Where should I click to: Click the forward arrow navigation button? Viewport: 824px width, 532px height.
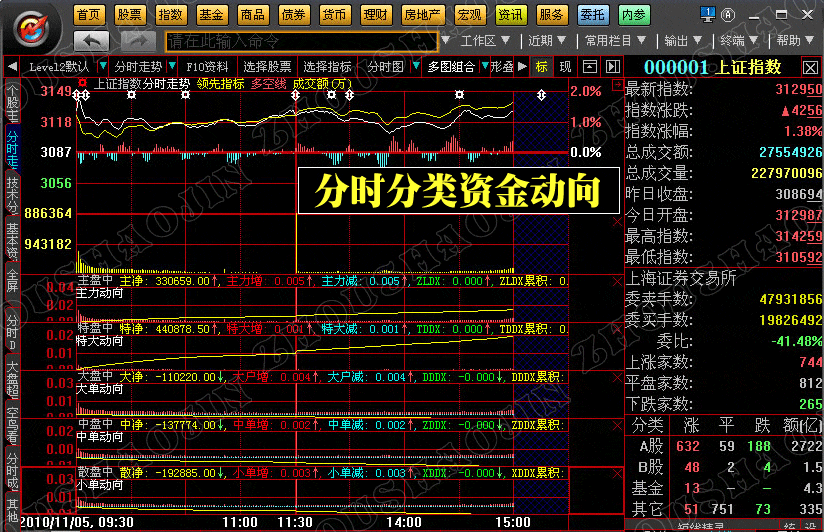139,41
